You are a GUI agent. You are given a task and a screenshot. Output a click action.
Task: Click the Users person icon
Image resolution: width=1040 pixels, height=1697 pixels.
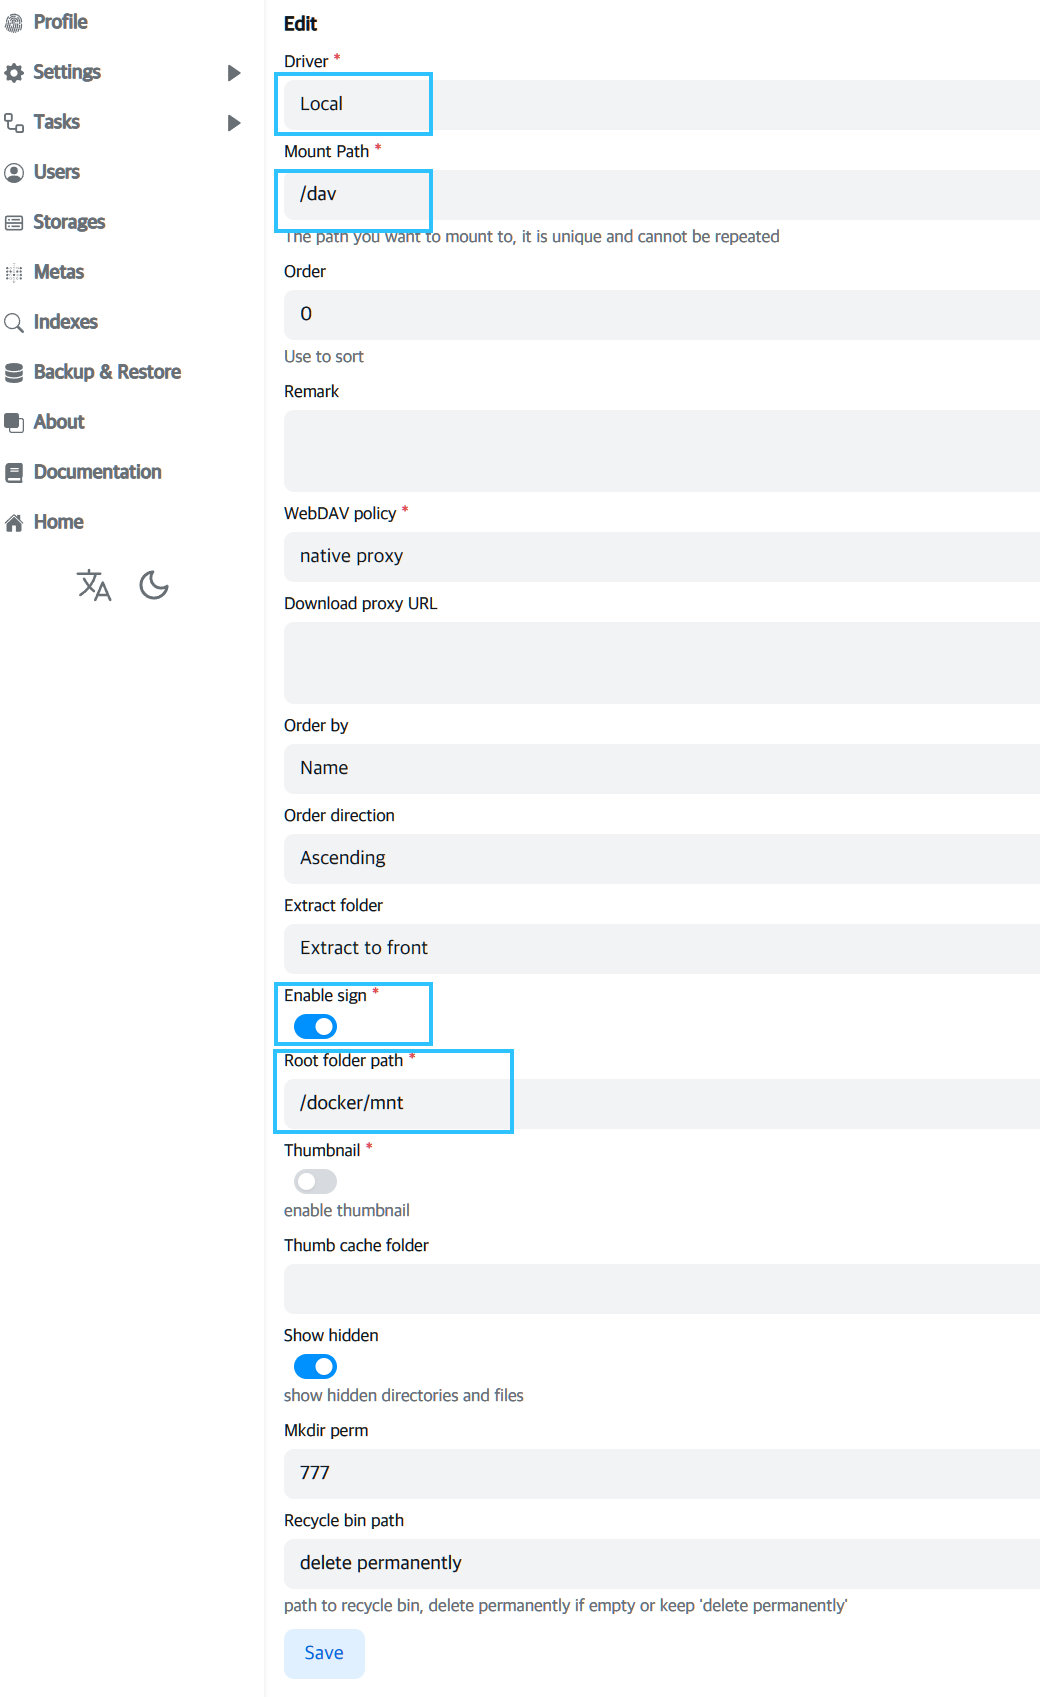click(14, 172)
